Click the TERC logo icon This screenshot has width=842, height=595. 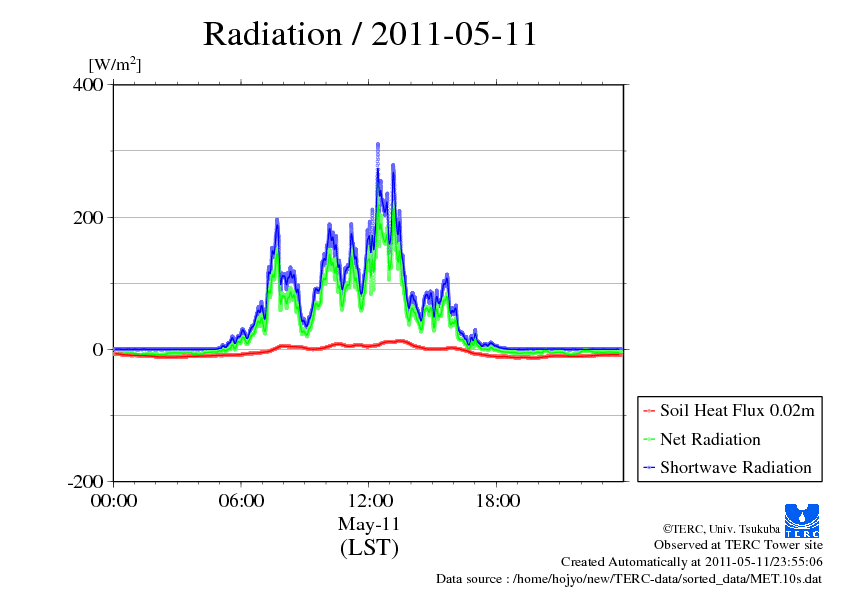coord(802,521)
